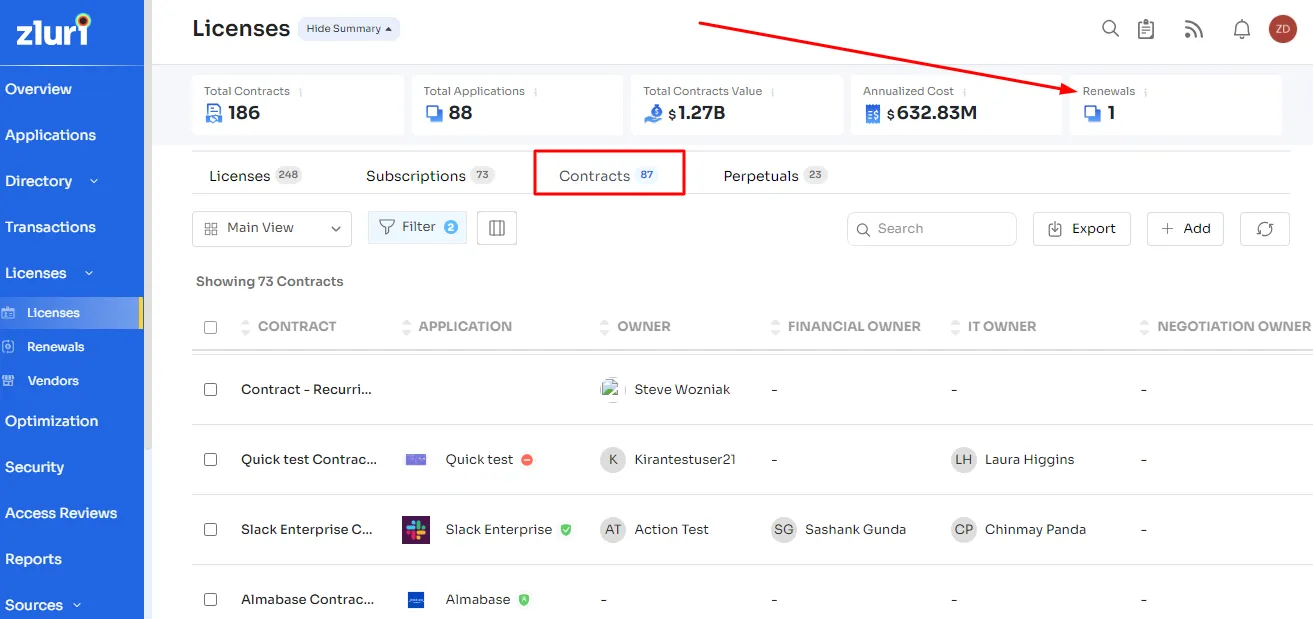Open the Main View dropdown
Image resolution: width=1313 pixels, height=619 pixels.
pos(272,229)
